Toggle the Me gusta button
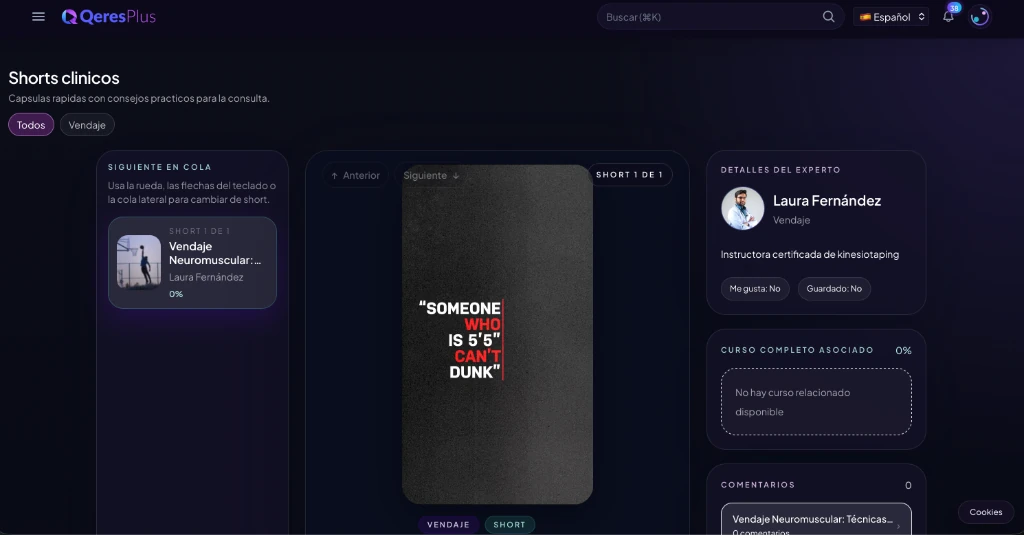Image resolution: width=1024 pixels, height=535 pixels. coord(755,289)
